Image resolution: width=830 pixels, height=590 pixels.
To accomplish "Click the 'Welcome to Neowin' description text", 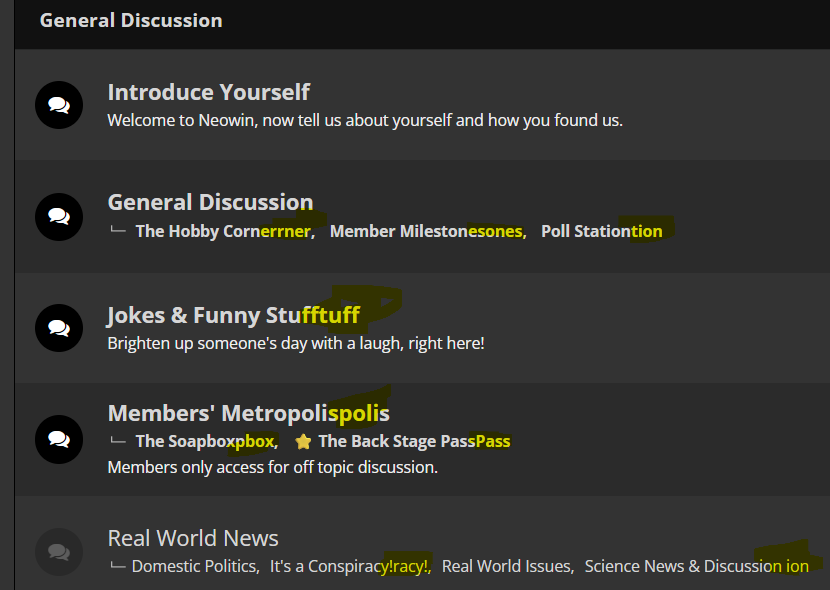I will coord(365,120).
